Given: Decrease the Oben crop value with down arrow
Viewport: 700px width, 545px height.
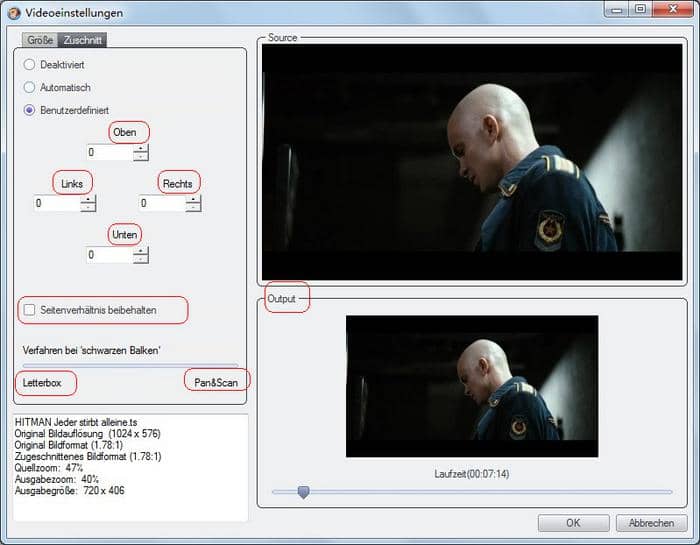Looking at the screenshot, I should pyautogui.click(x=141, y=157).
